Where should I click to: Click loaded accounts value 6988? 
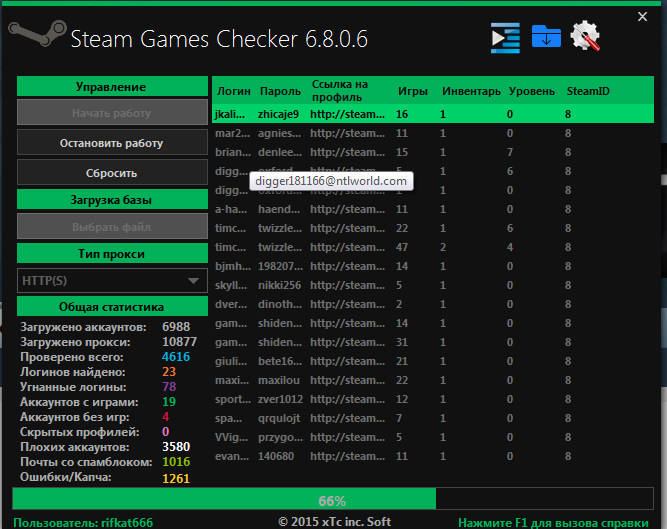[176, 327]
